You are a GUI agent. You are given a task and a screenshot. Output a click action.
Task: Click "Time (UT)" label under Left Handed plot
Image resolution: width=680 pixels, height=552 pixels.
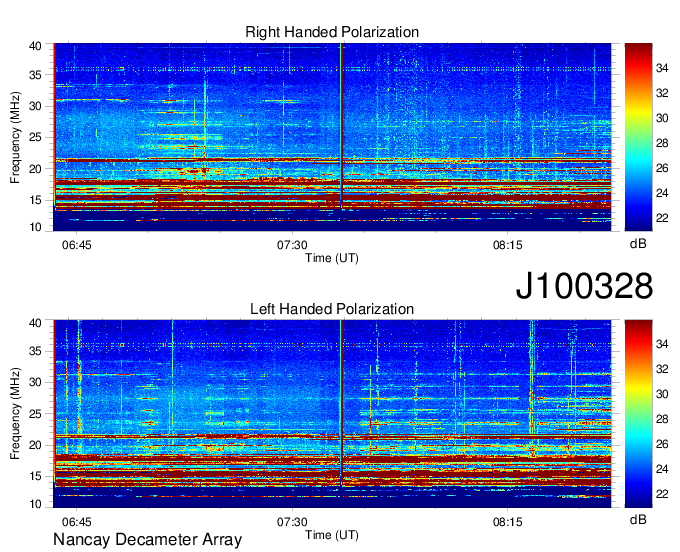click(332, 535)
